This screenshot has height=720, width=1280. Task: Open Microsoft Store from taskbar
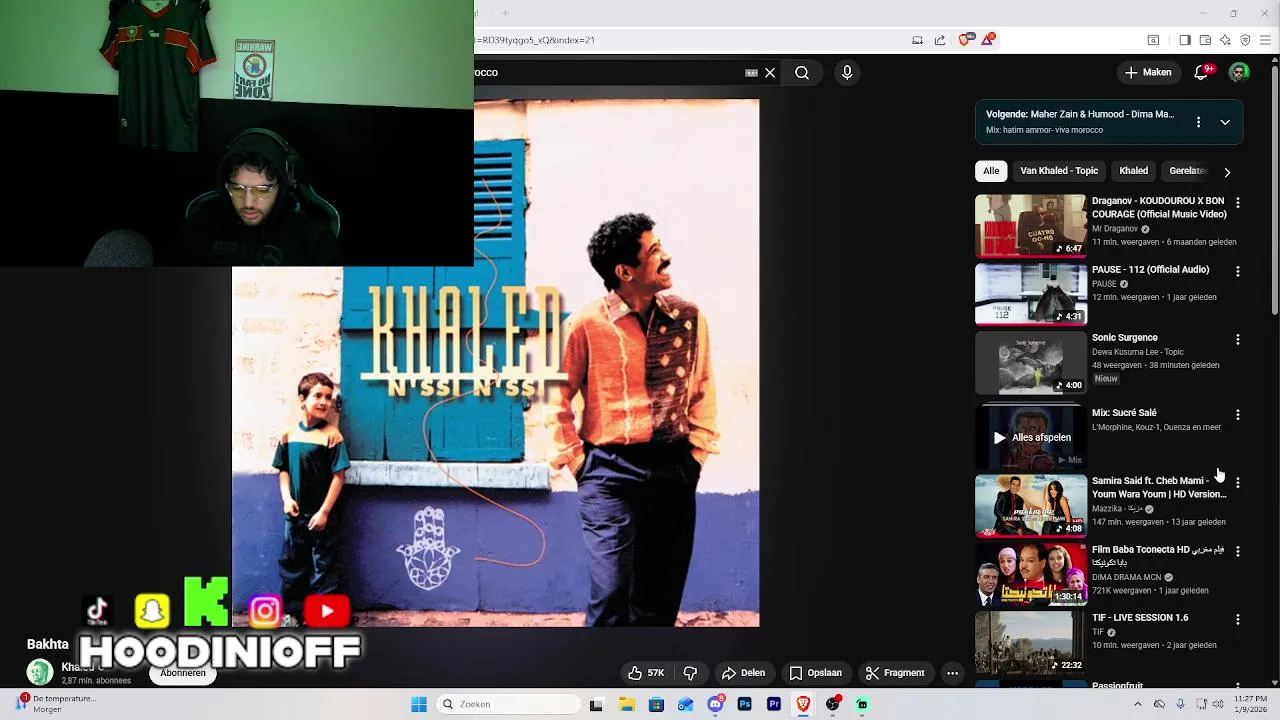coord(656,704)
